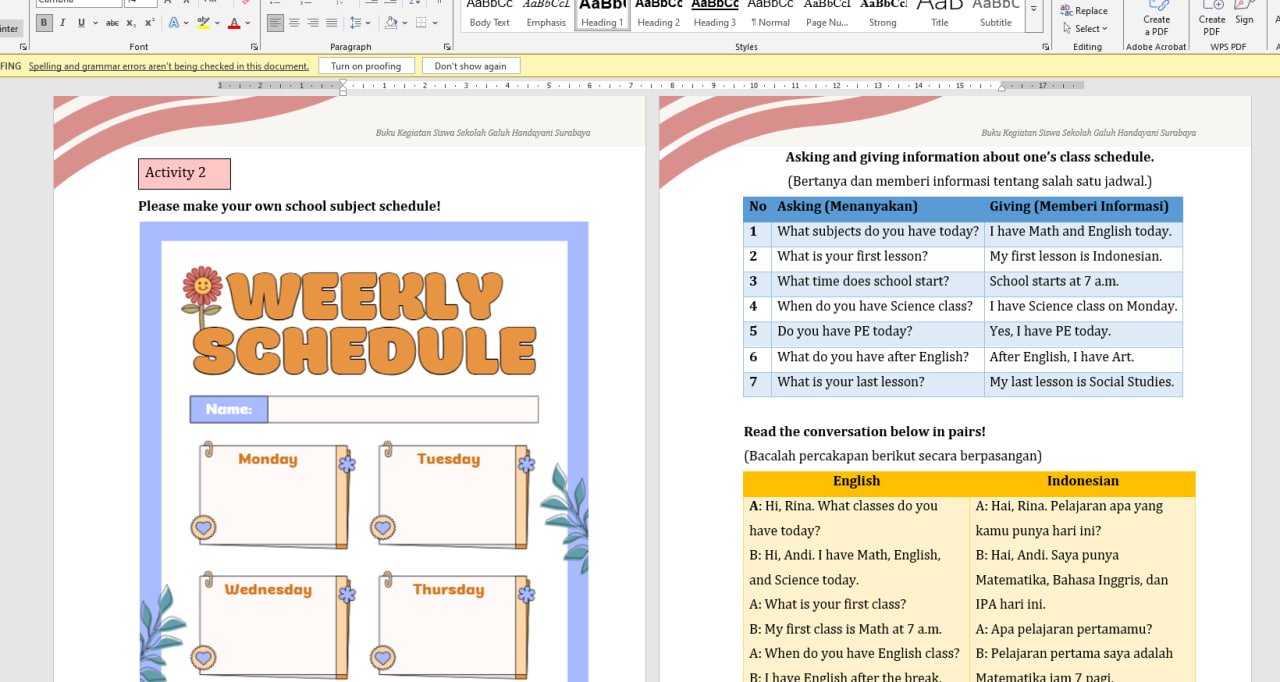Toggle Italic formatting
Screen dimensions: 1280x682
62,22
